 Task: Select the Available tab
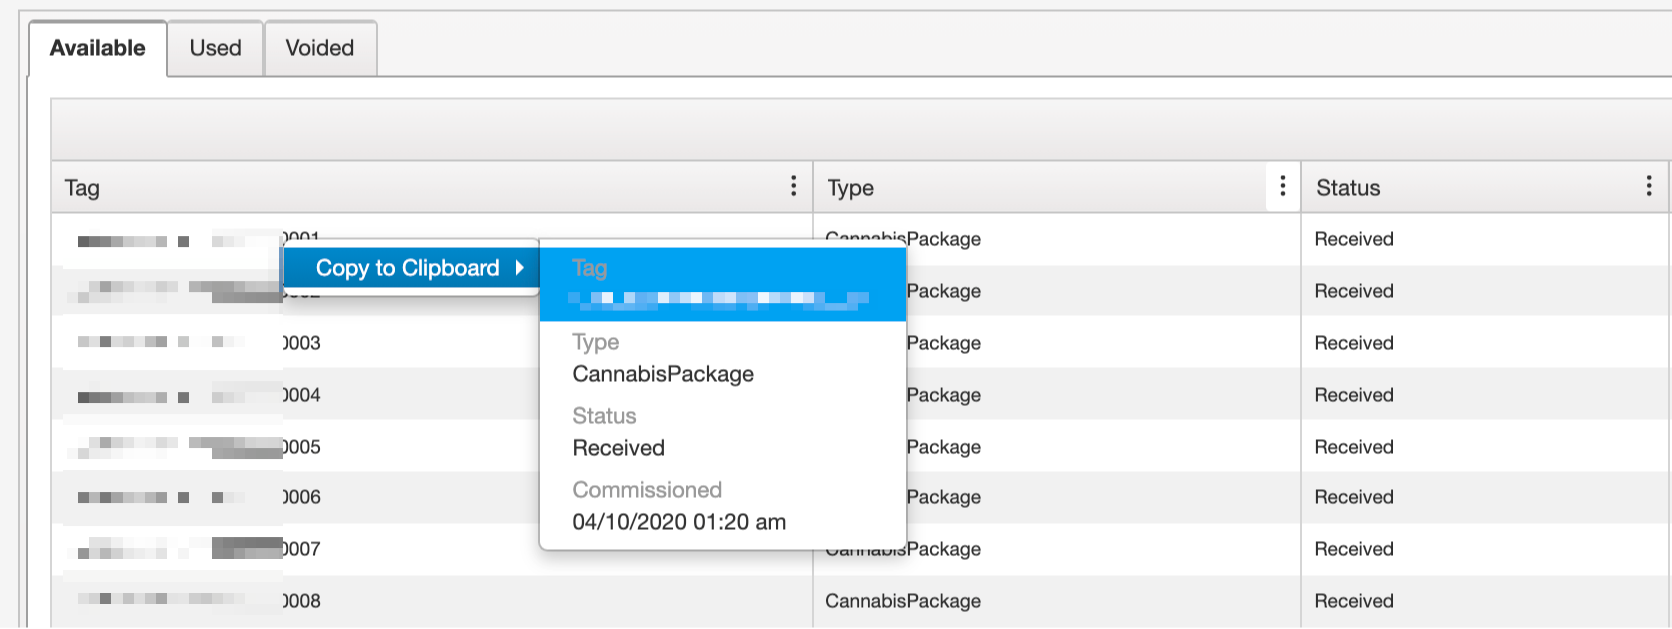click(x=96, y=46)
